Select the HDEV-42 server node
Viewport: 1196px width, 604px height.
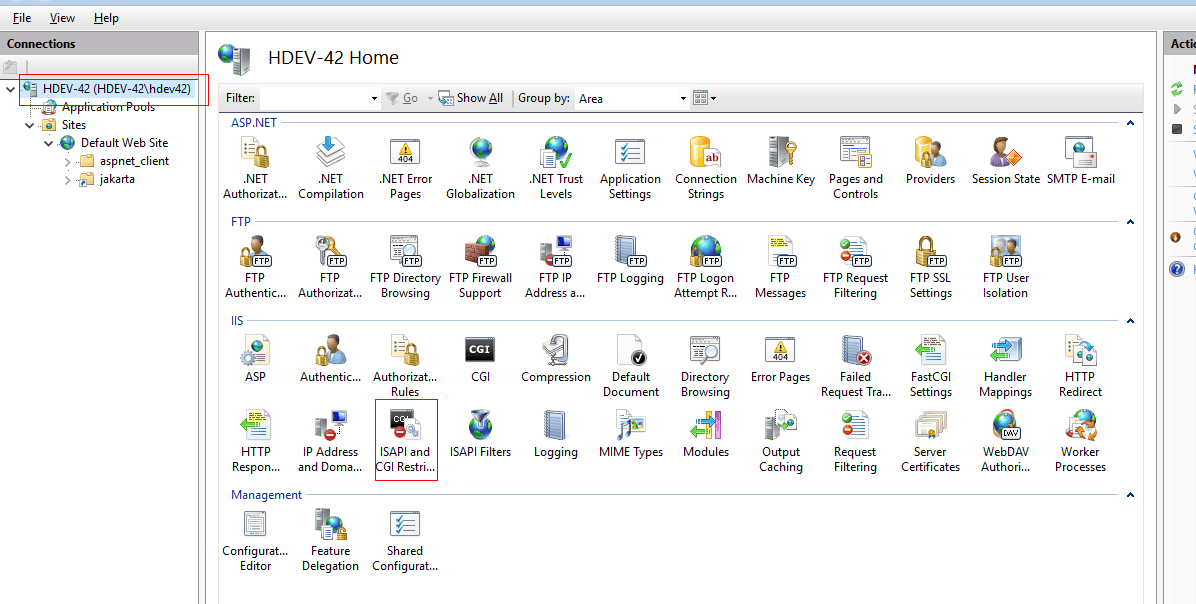(x=117, y=89)
